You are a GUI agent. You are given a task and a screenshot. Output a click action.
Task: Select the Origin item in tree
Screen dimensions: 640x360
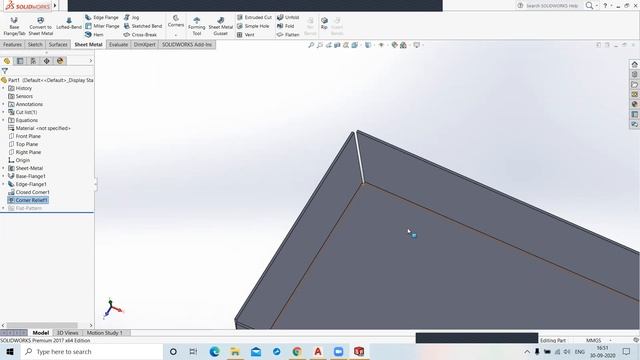[x=19, y=160]
